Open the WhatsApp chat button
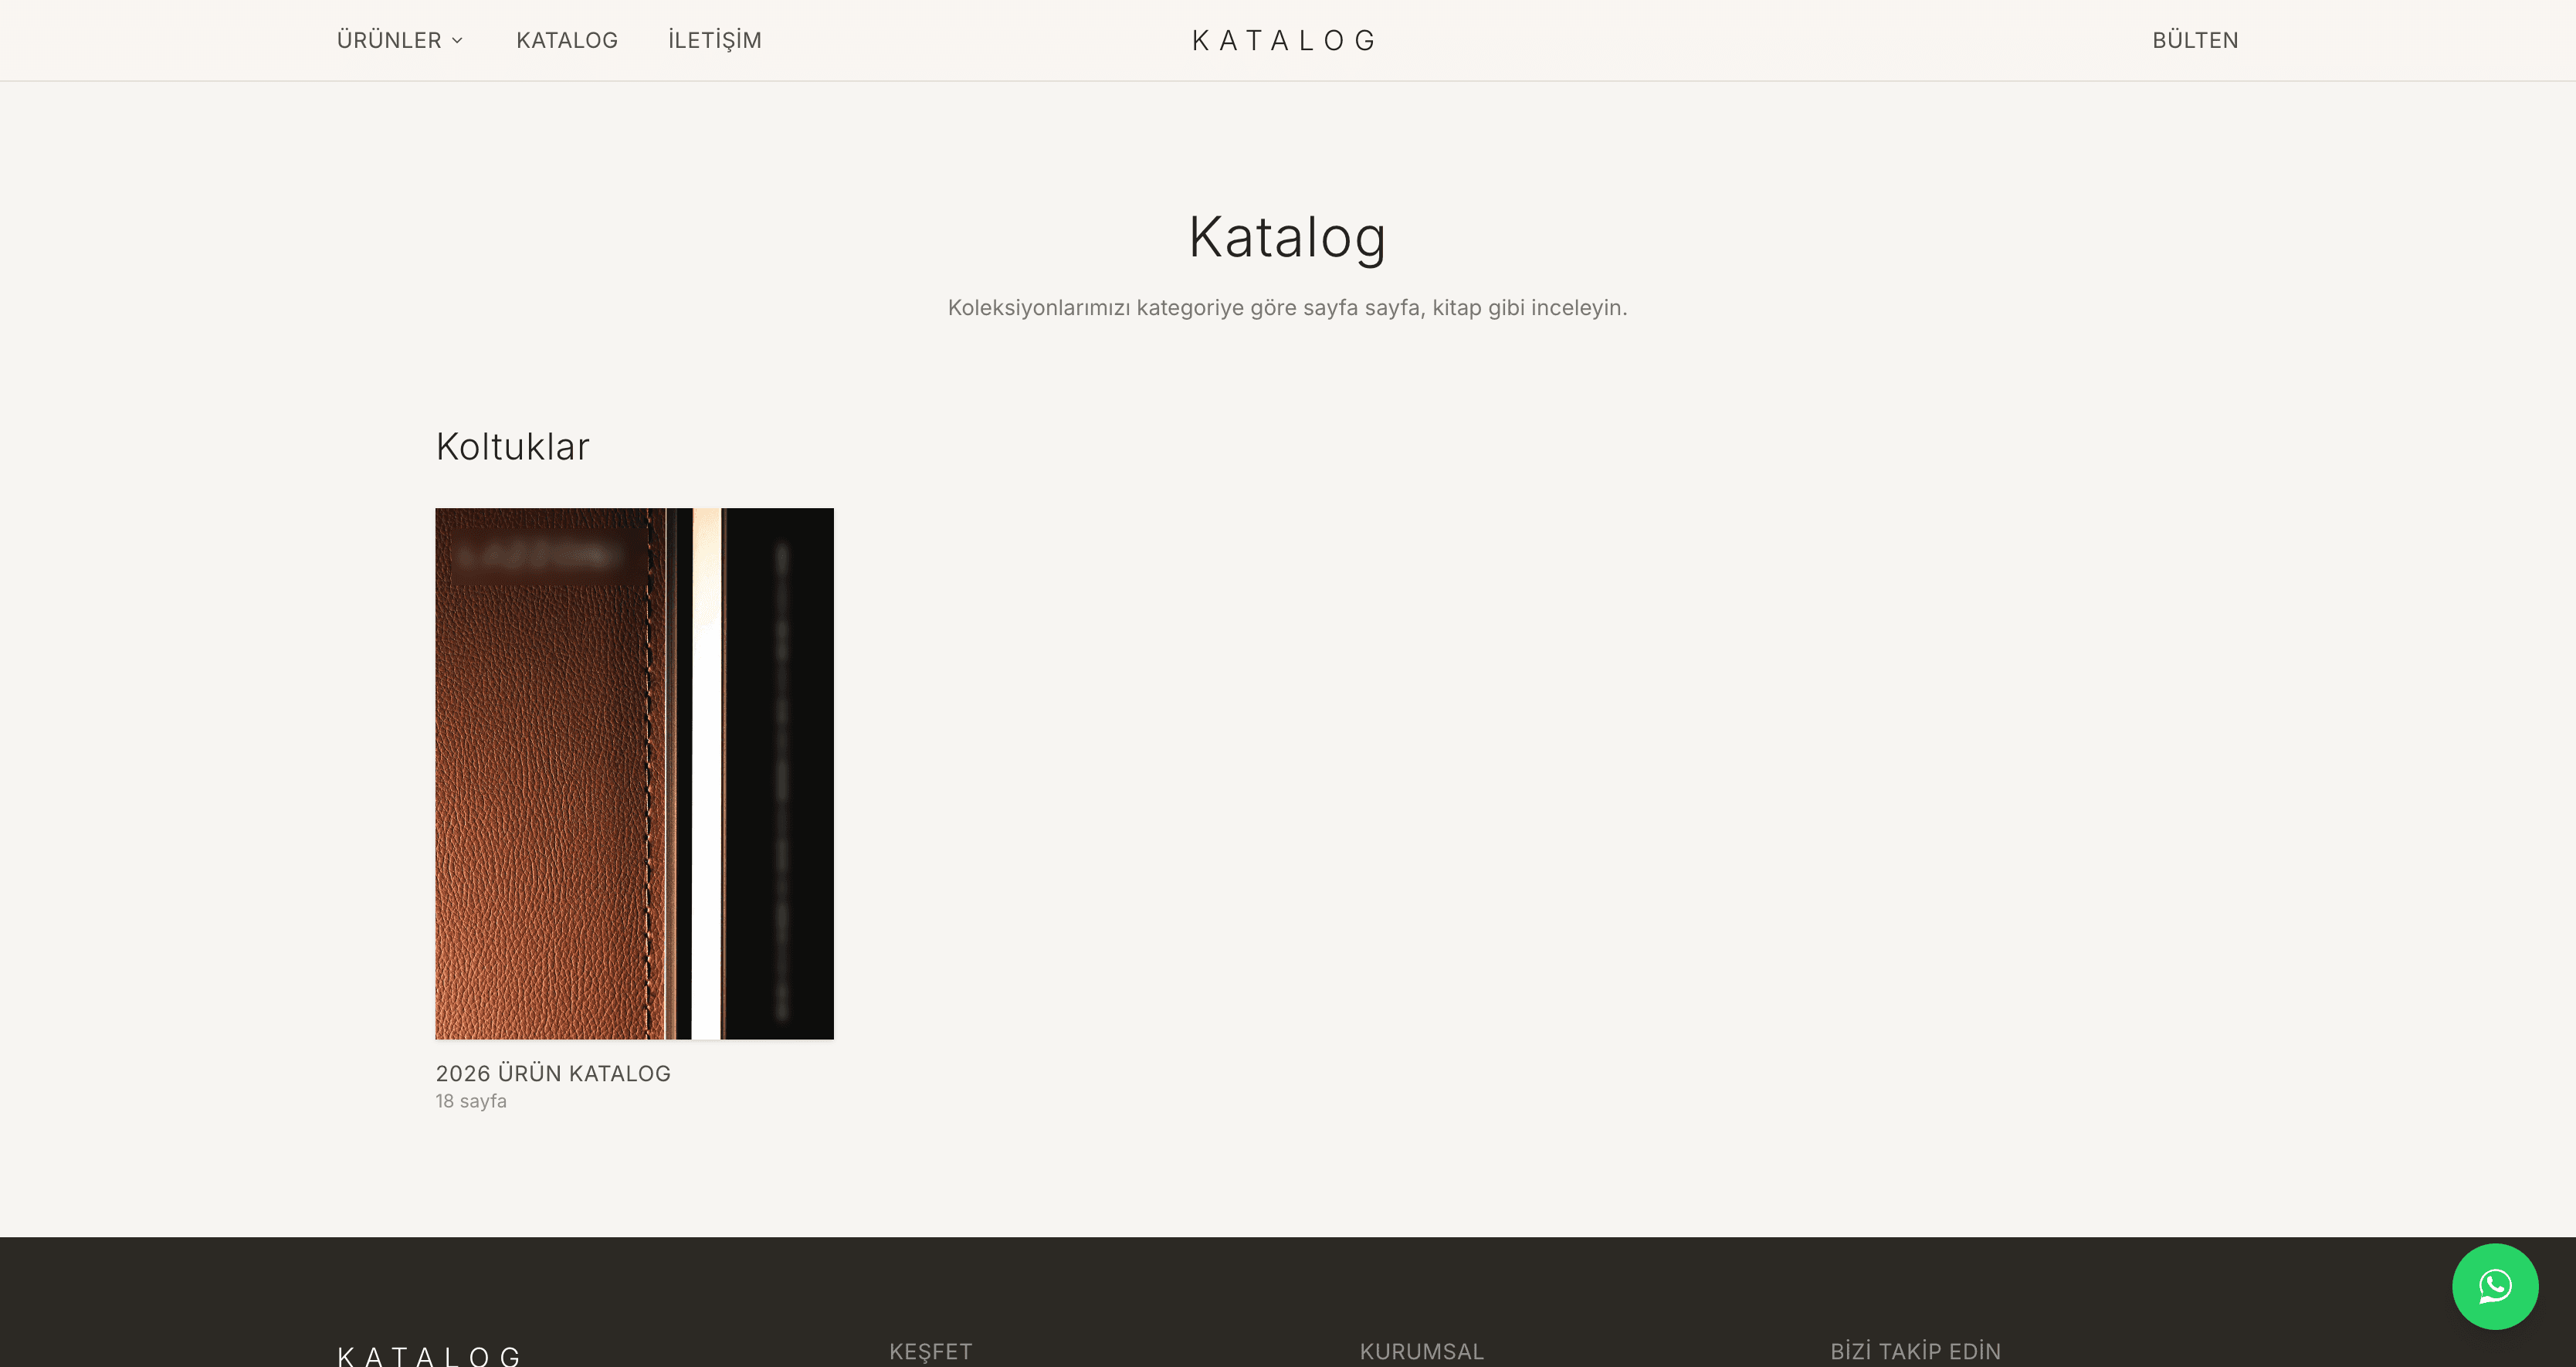Image resolution: width=2576 pixels, height=1367 pixels. pyautogui.click(x=2494, y=1286)
